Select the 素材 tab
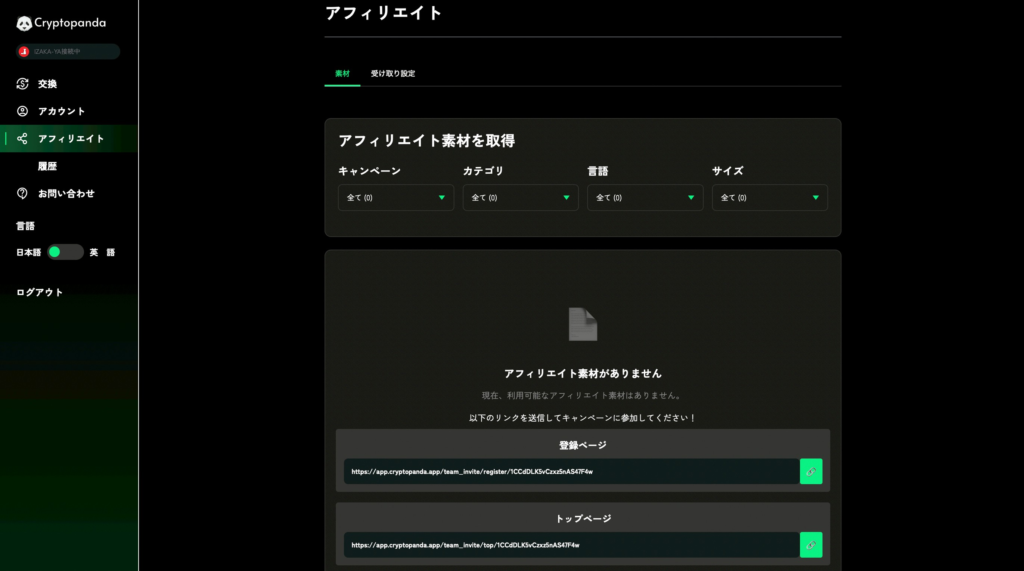1024x571 pixels. (x=342, y=74)
